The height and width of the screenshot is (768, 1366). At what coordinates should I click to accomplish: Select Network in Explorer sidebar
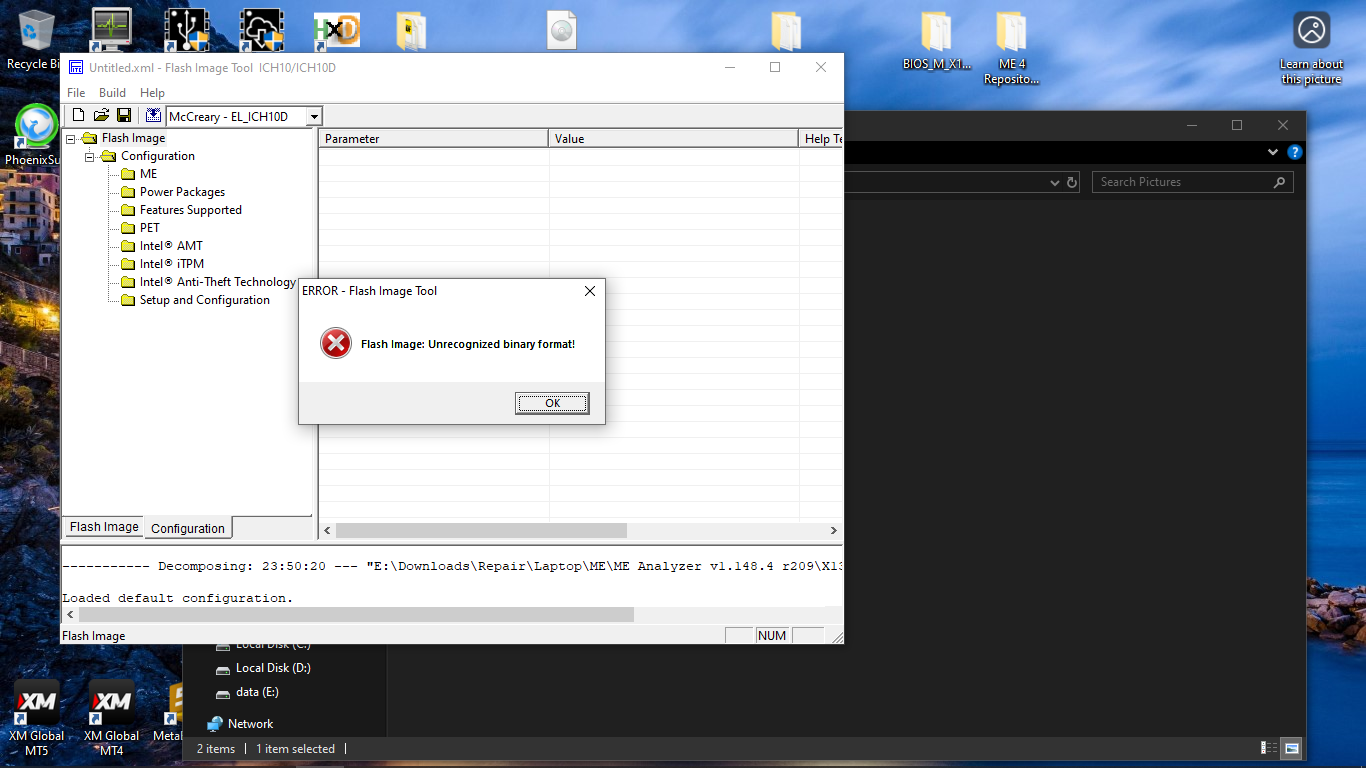tap(250, 724)
